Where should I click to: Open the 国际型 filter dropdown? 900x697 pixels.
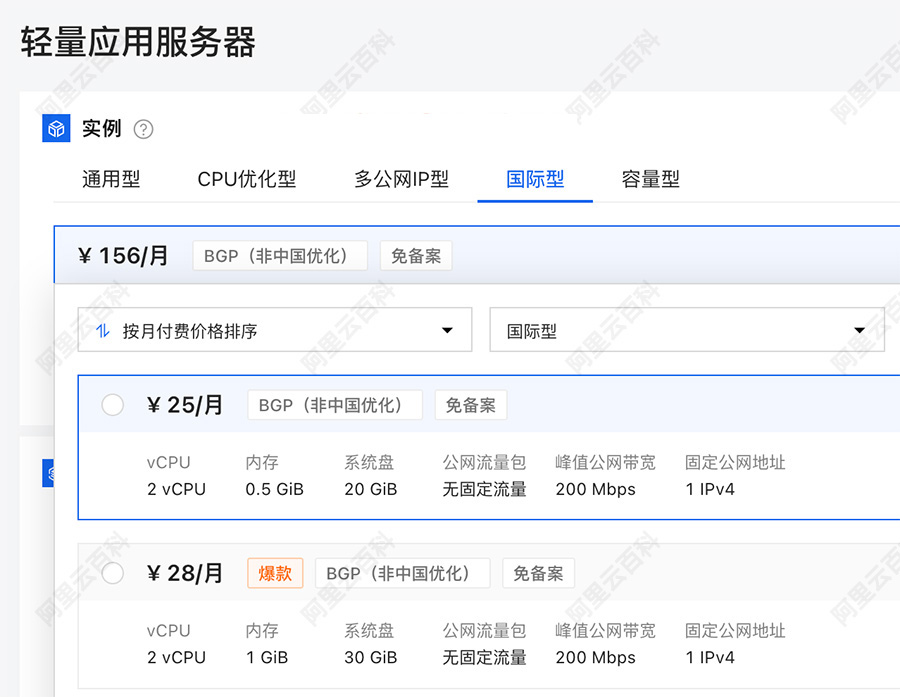687,329
